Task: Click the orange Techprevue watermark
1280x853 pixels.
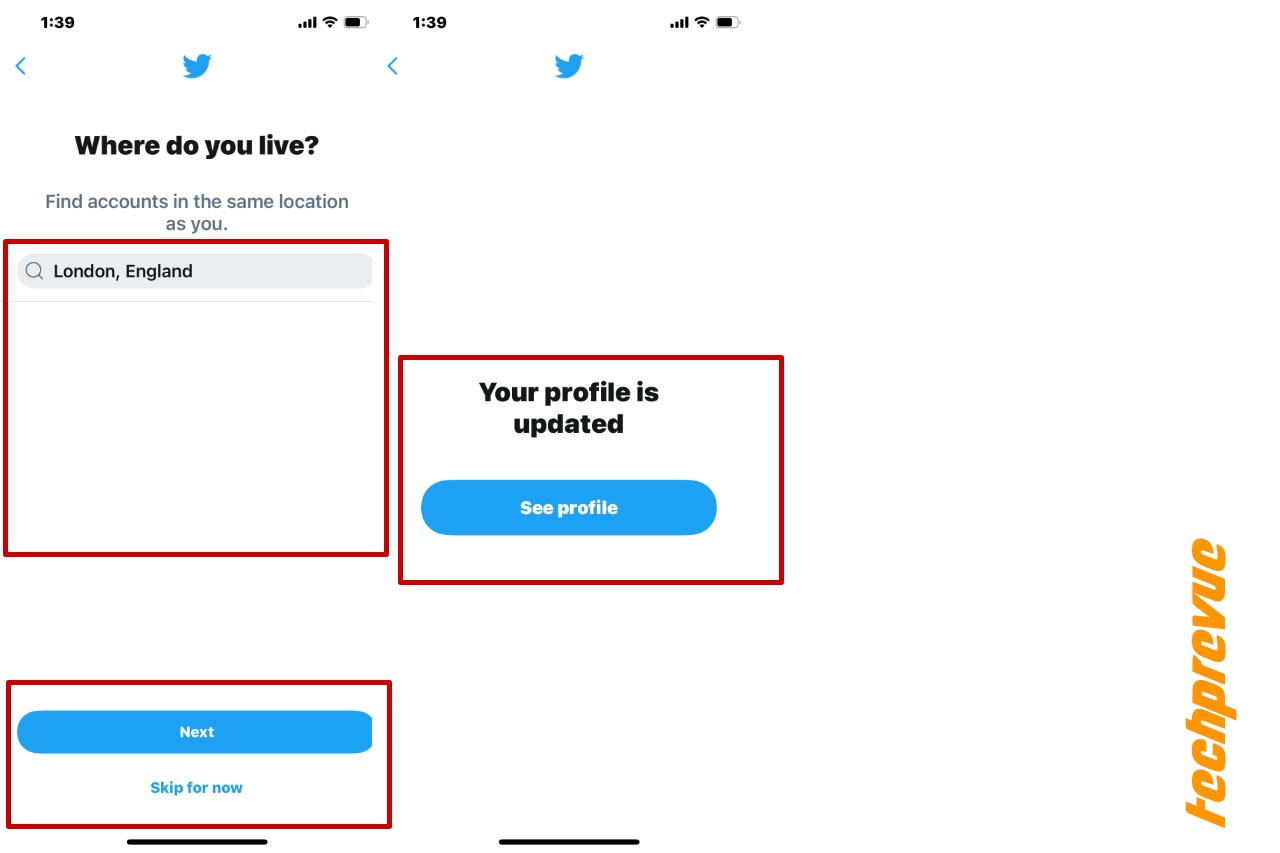Action: (x=1208, y=684)
